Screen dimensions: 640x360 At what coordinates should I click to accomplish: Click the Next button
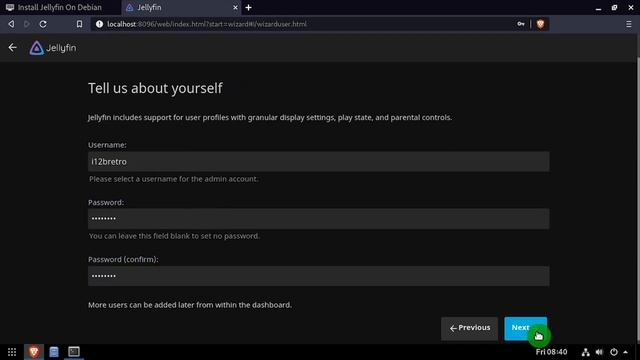pos(525,328)
